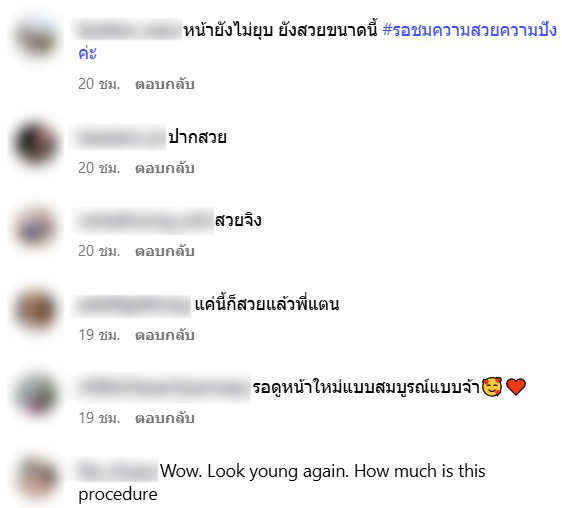
Task: Open username before 'แค่นี้ก็สวยแล้วพี่แตน'
Action: 132,305
